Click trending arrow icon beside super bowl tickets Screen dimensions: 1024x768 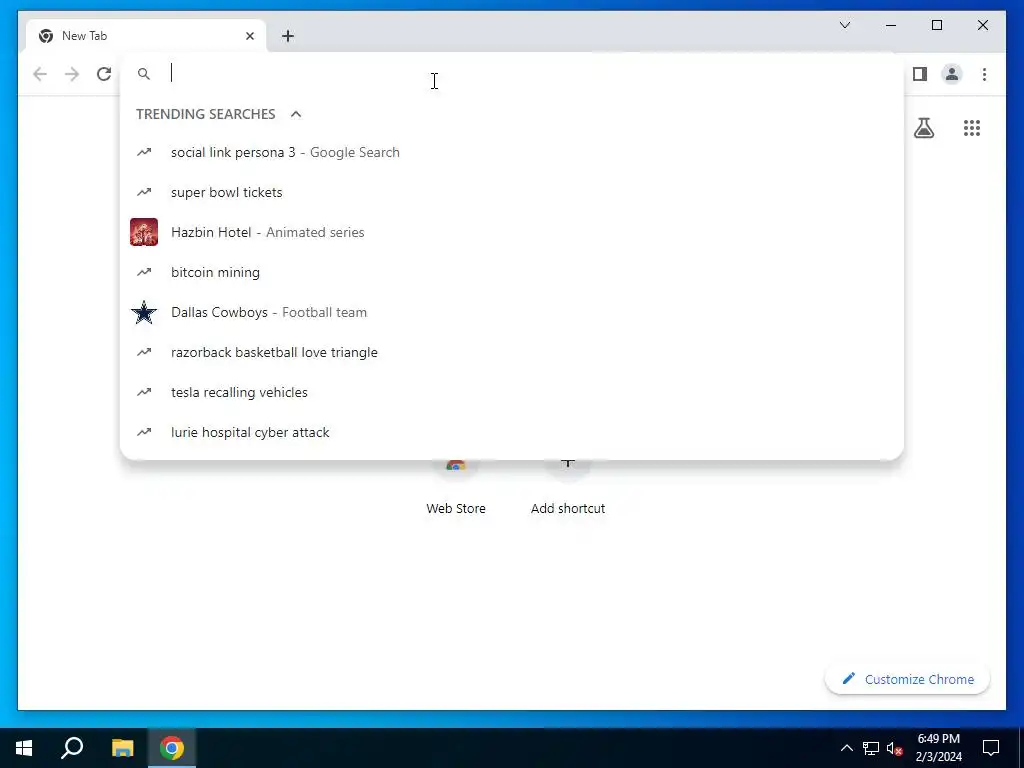(x=144, y=192)
